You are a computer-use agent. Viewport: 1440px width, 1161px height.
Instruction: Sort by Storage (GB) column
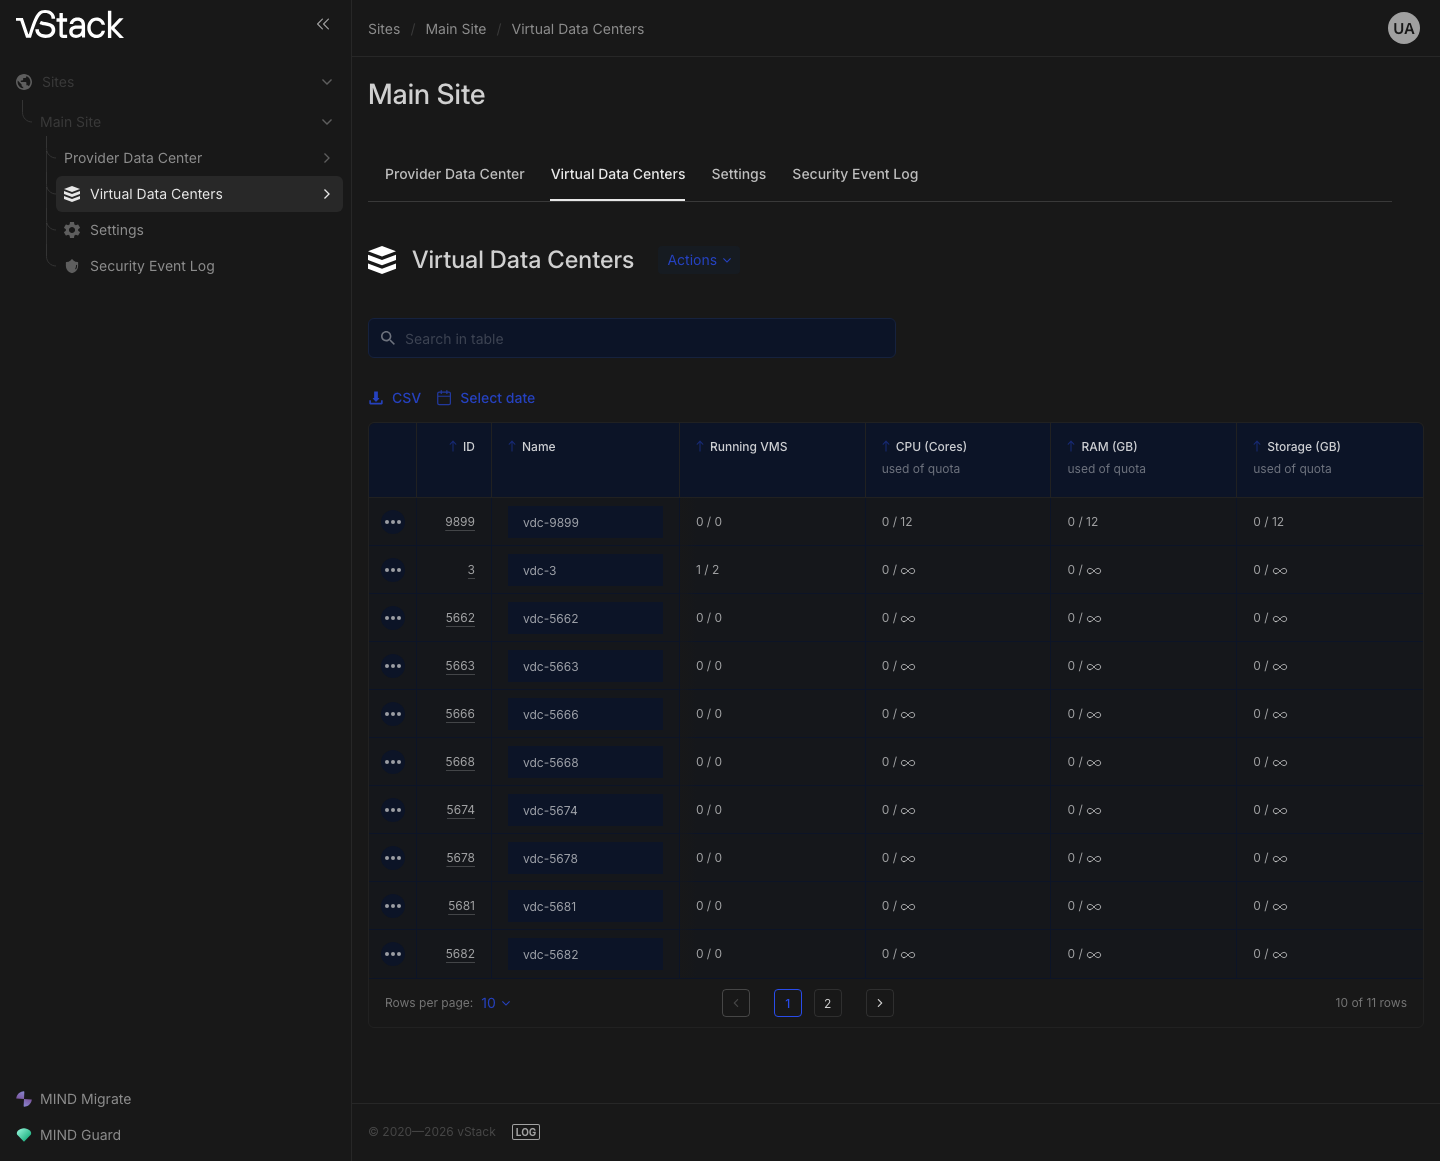(1297, 447)
